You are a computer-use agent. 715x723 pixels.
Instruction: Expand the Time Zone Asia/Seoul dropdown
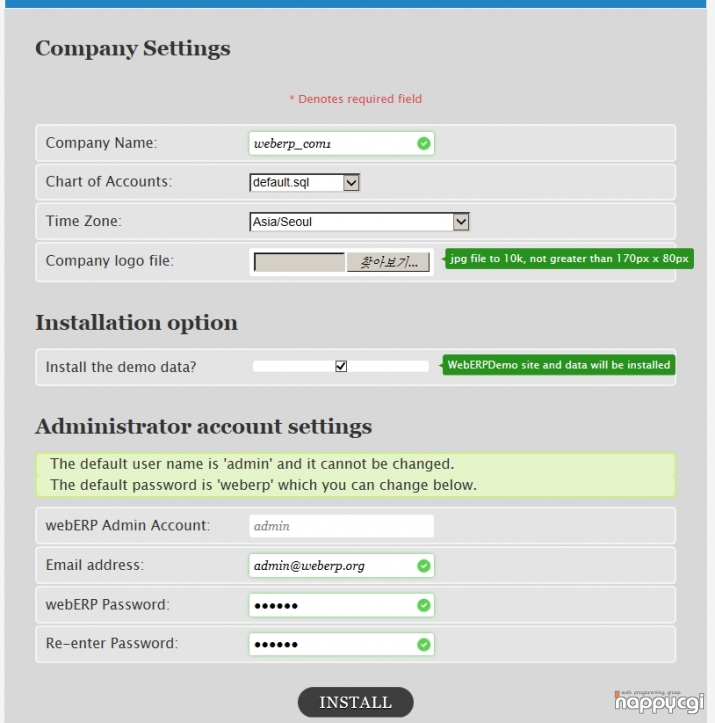coord(359,222)
